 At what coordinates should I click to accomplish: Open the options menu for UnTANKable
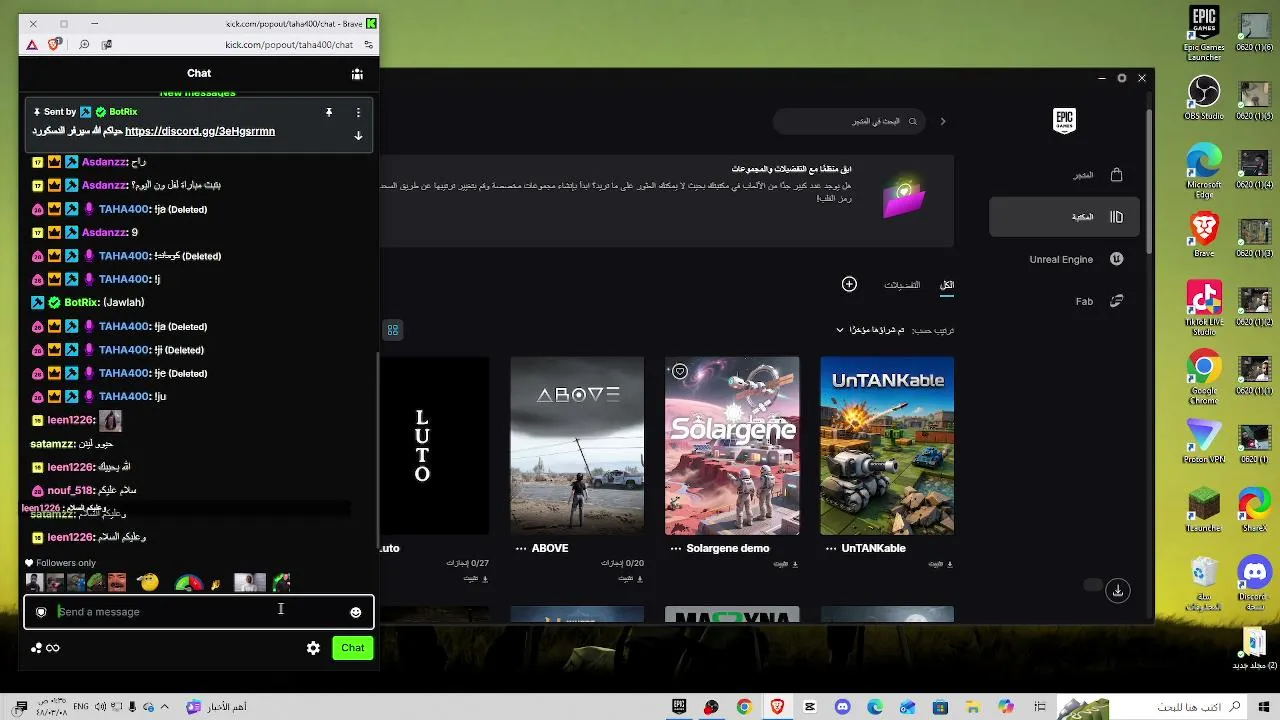pyautogui.click(x=830, y=549)
